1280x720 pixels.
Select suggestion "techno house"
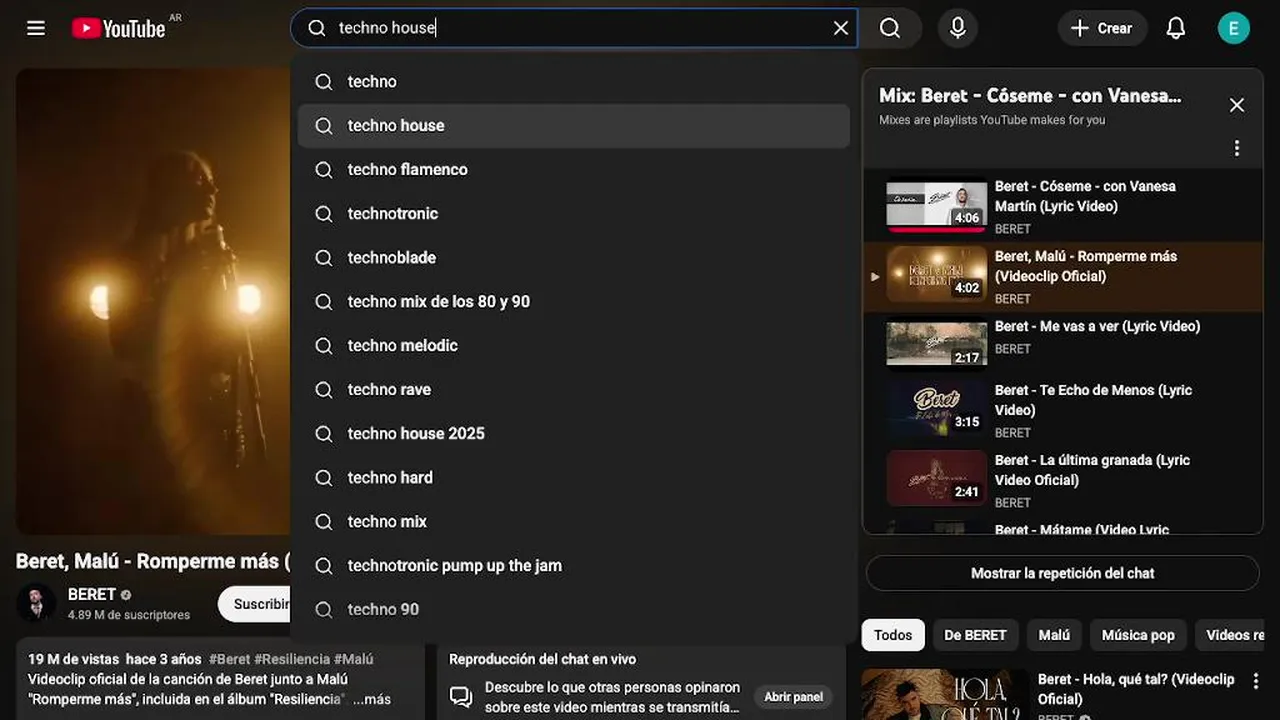pos(574,125)
